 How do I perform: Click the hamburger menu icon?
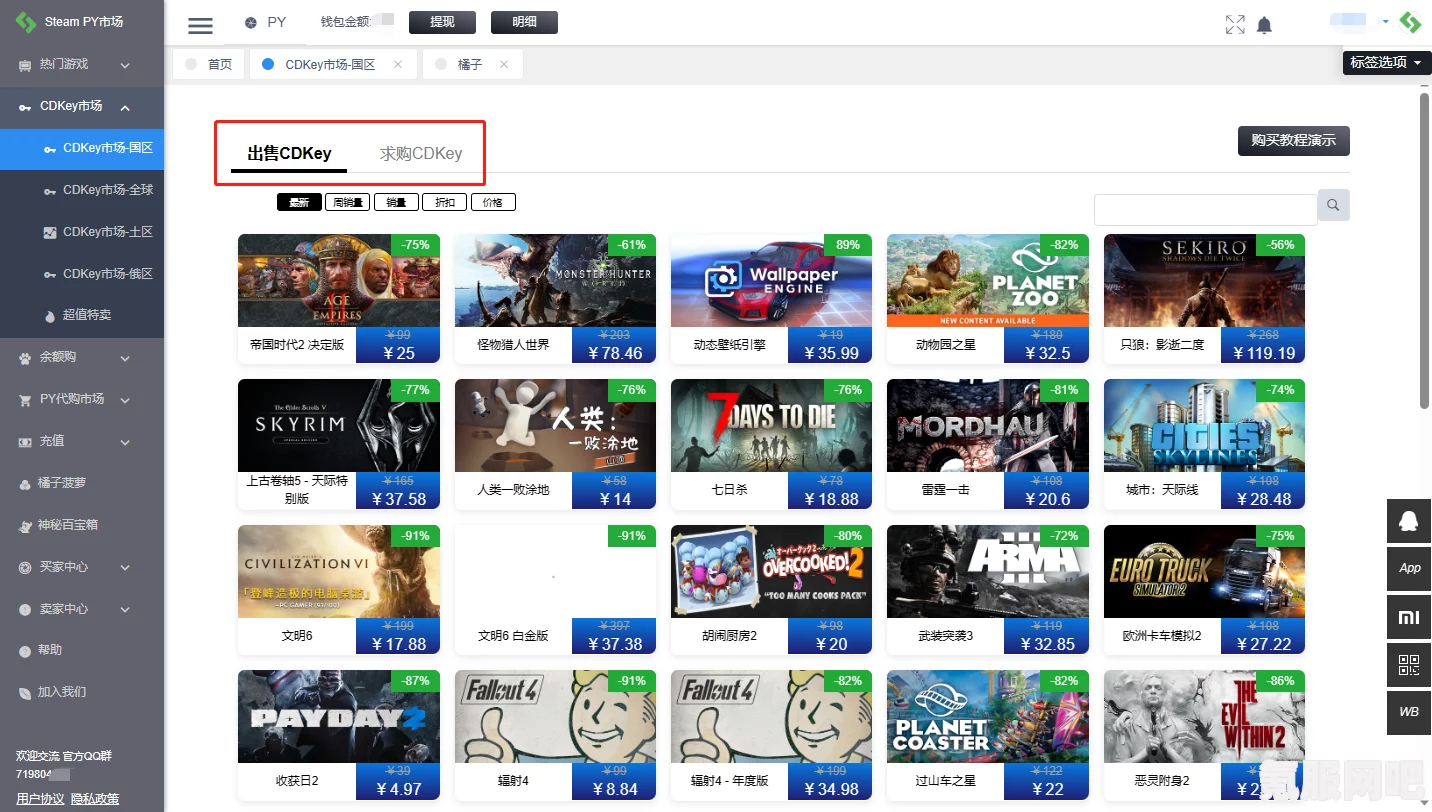tap(201, 26)
